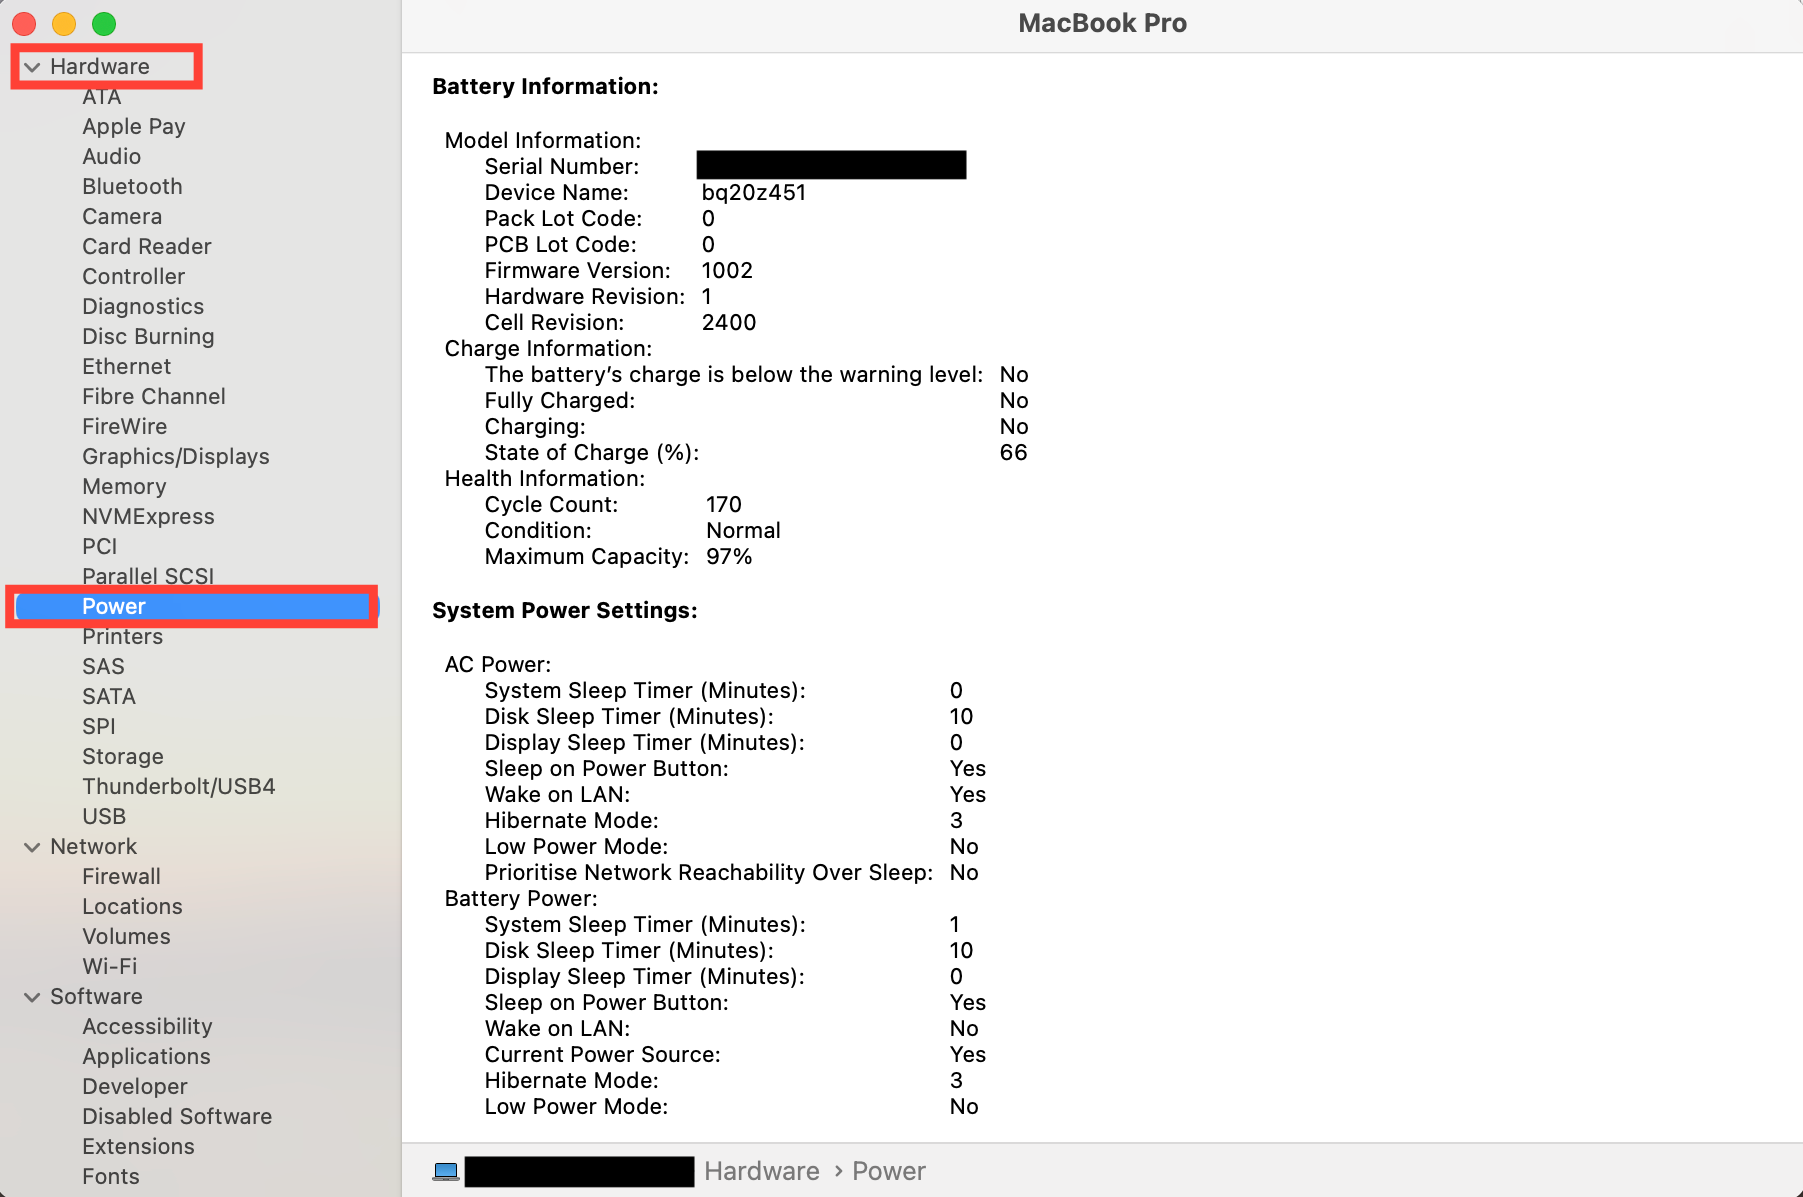Select Fibre Channel in the sidebar
The width and height of the screenshot is (1803, 1197).
point(154,397)
